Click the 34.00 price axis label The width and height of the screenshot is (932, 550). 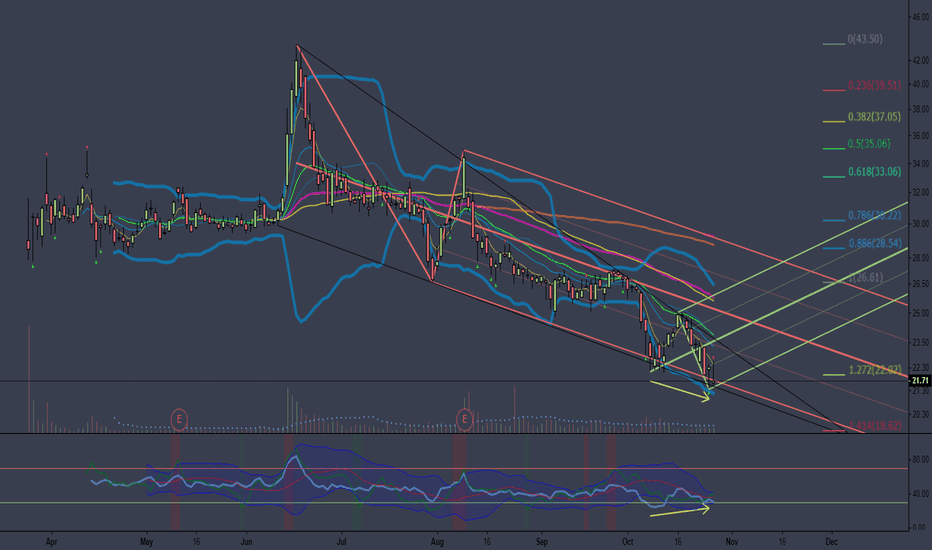920,164
